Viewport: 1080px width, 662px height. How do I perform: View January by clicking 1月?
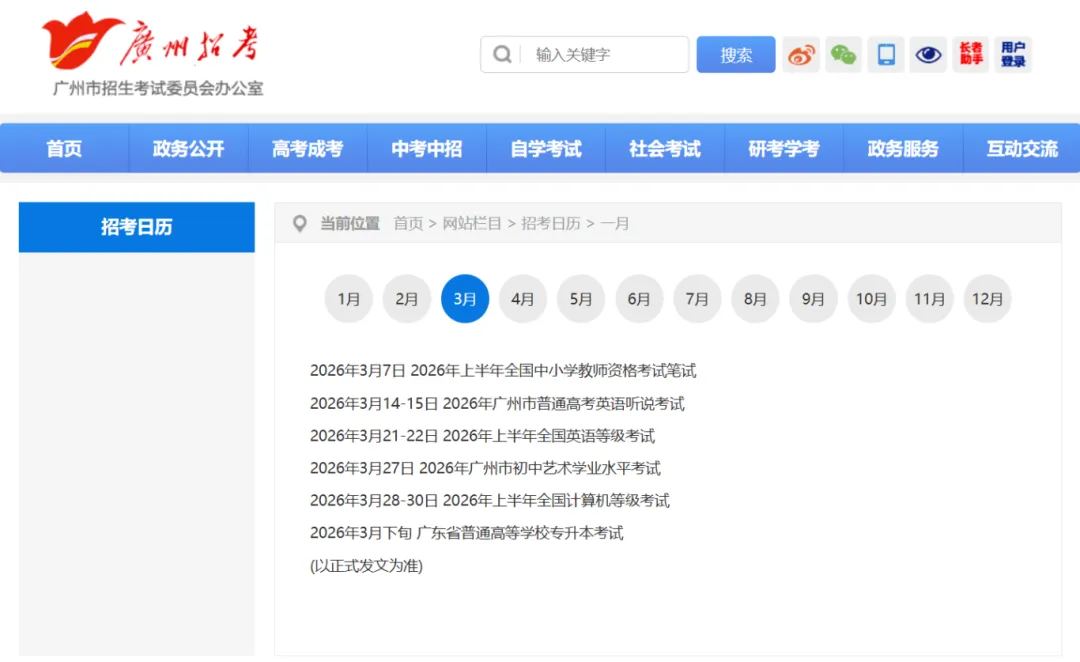point(348,298)
